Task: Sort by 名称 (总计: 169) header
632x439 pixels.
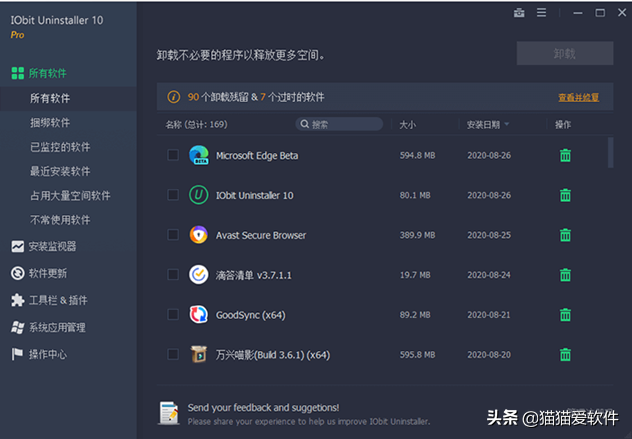Action: [196, 125]
